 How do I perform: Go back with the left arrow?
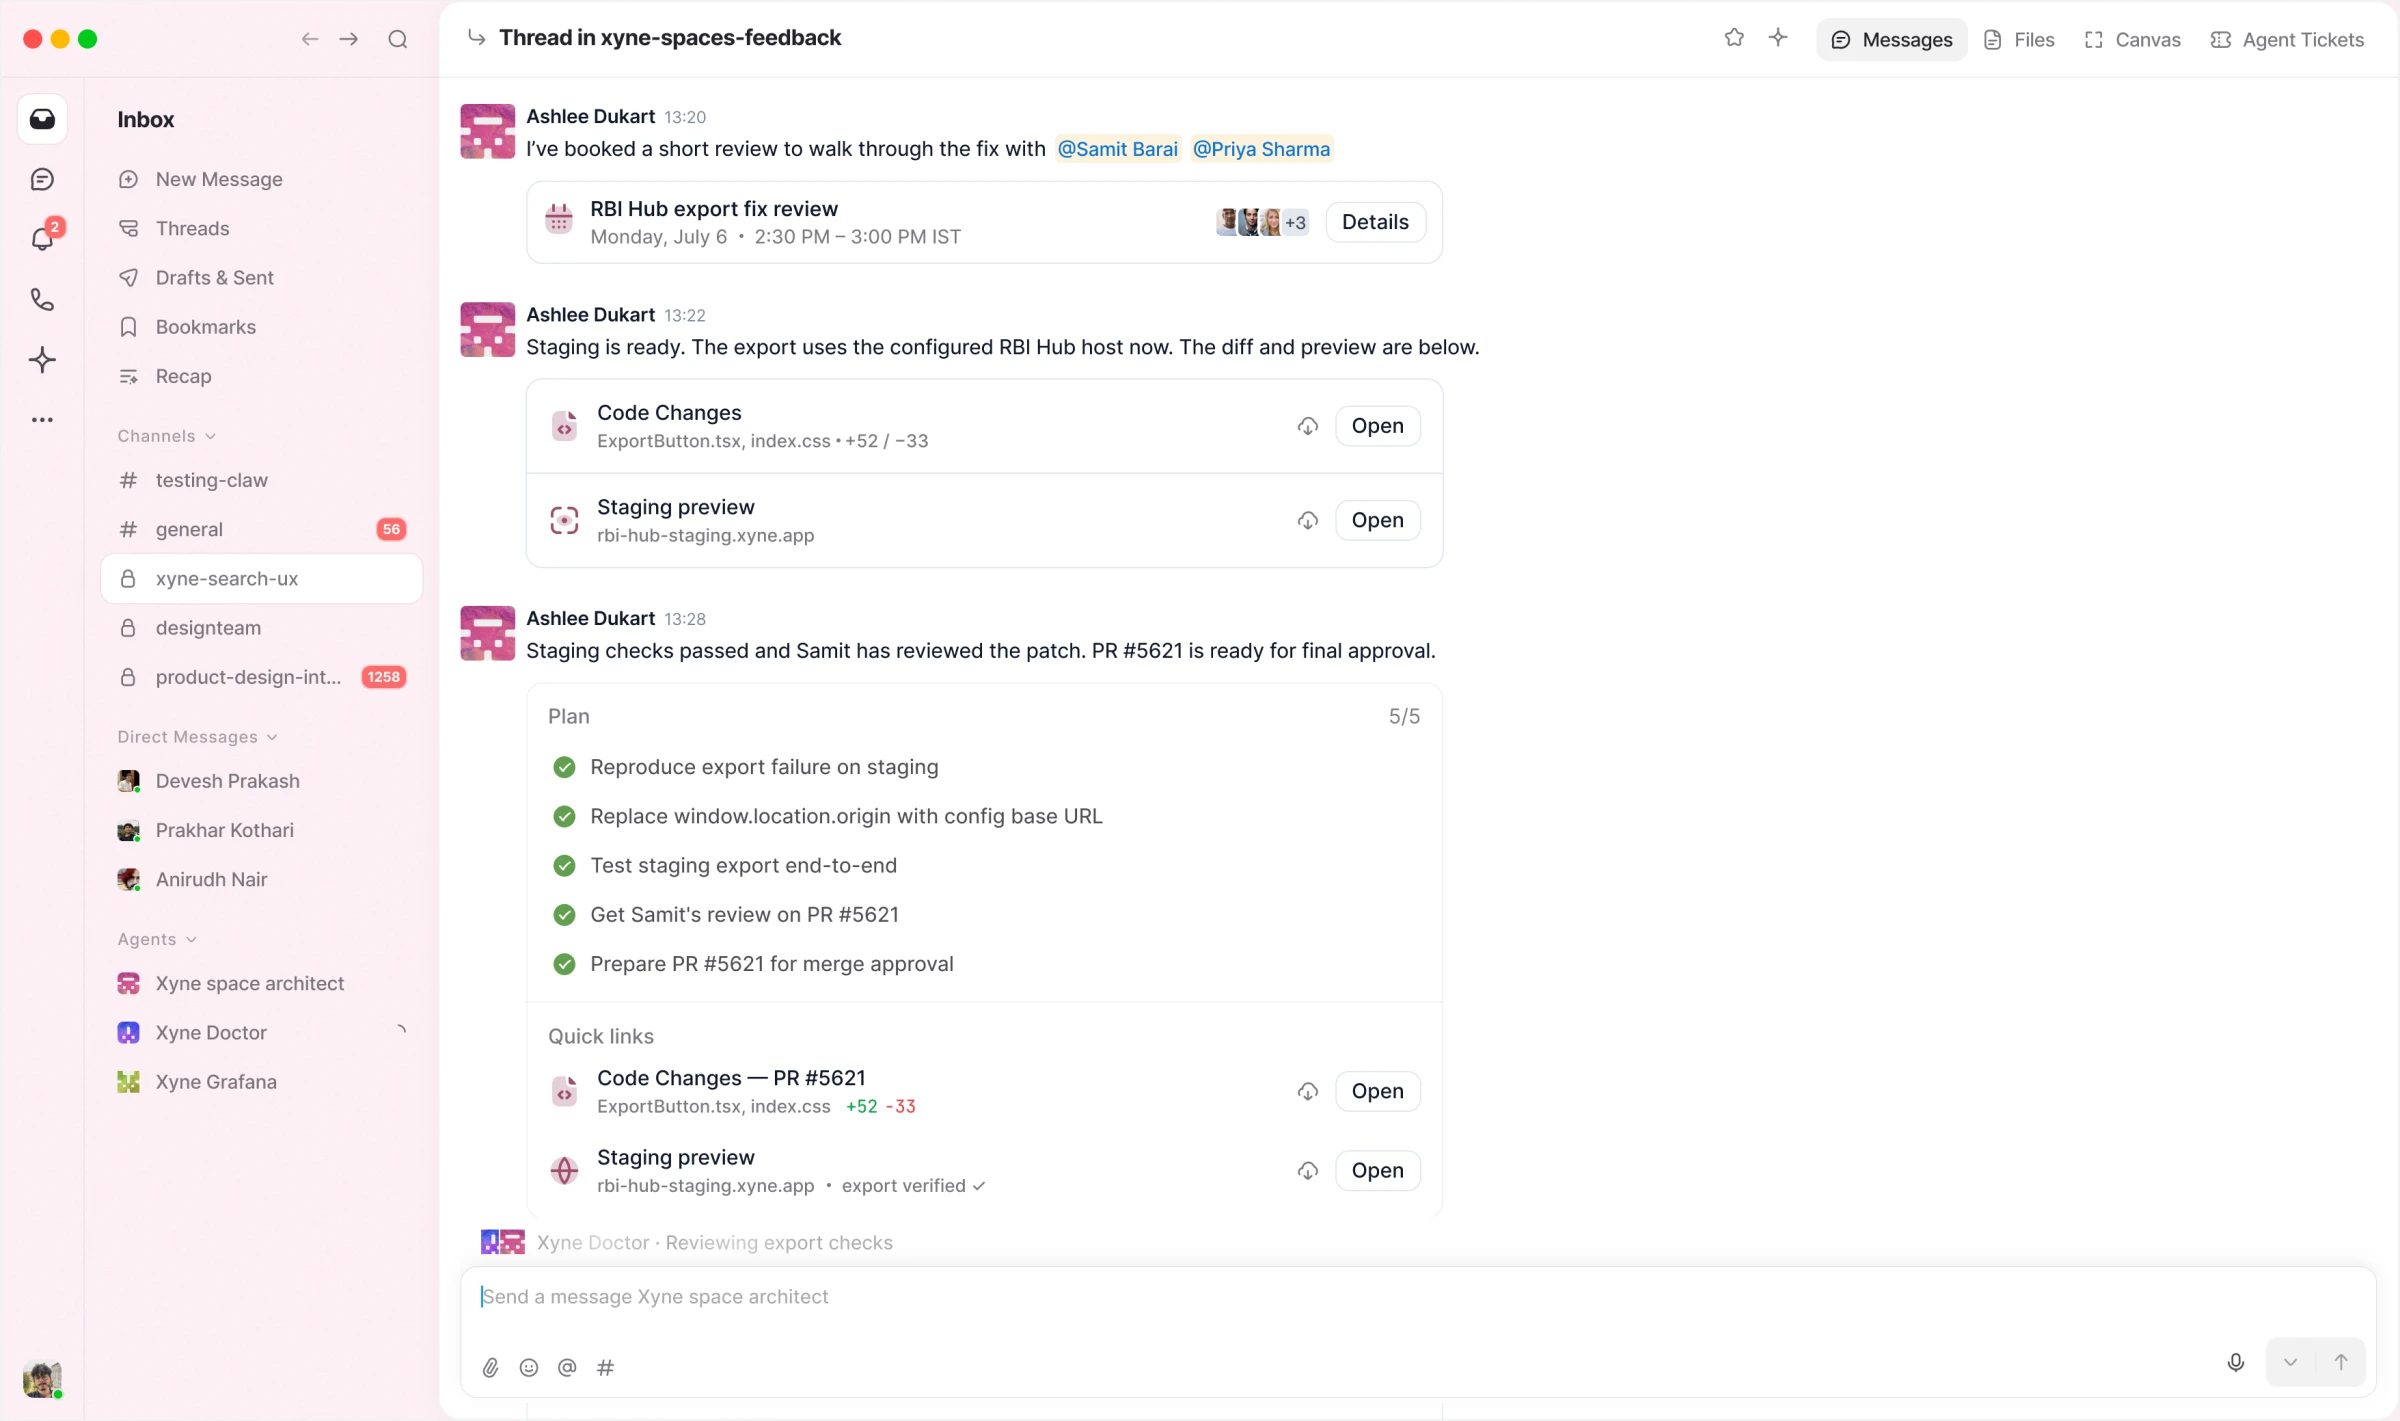click(x=310, y=39)
